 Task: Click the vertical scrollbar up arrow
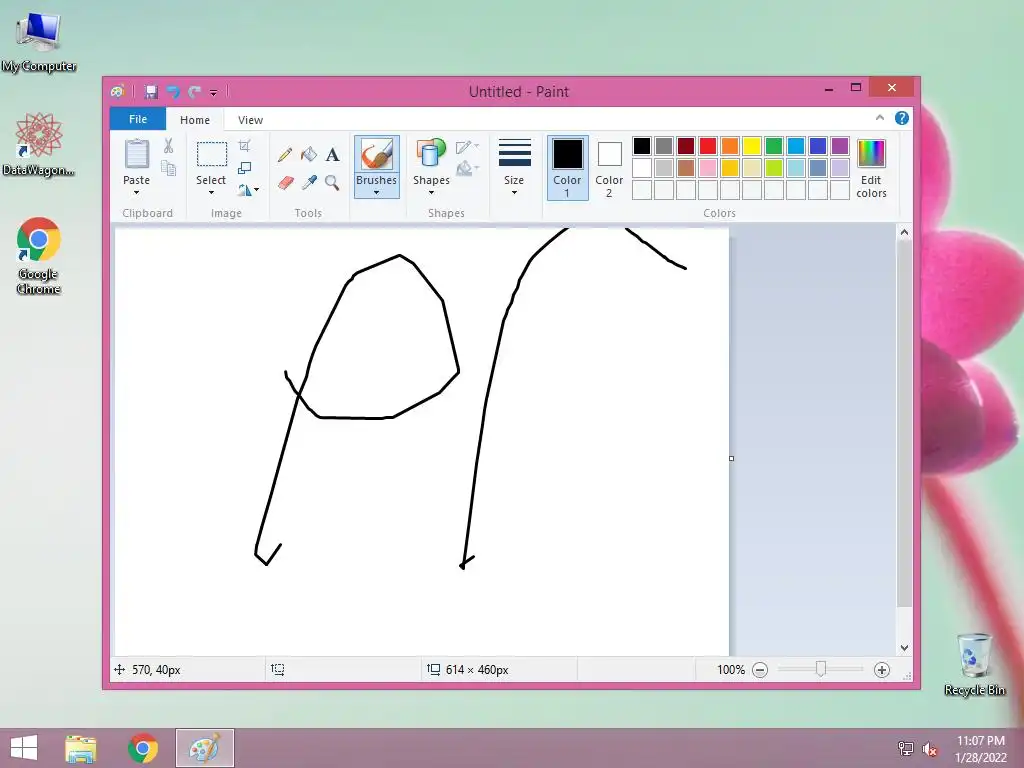click(x=904, y=232)
